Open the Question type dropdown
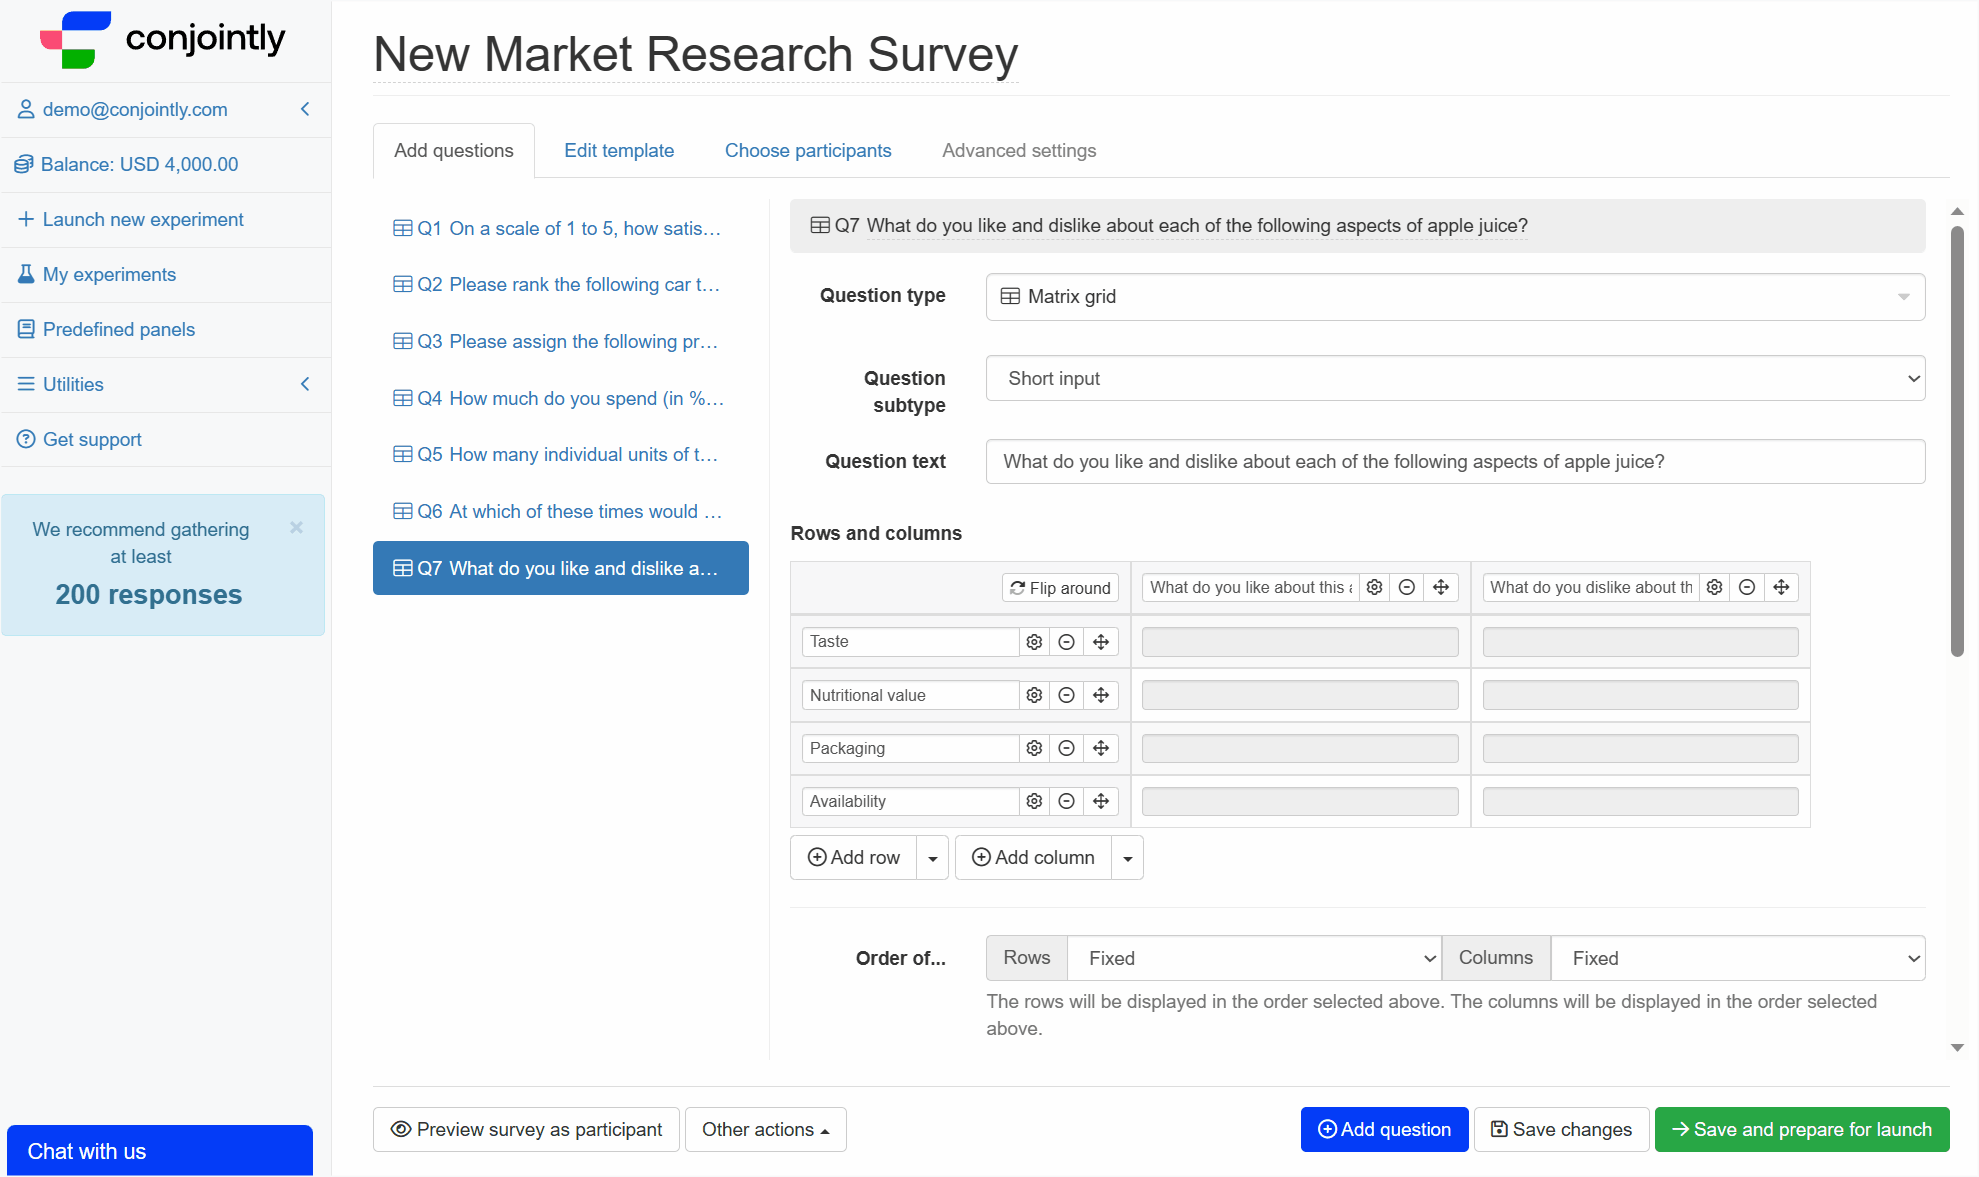 click(1455, 297)
